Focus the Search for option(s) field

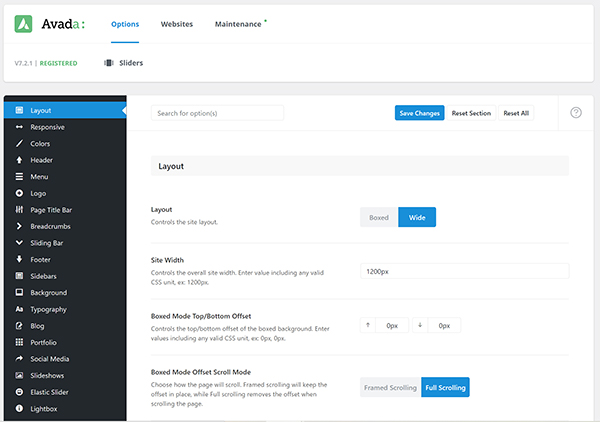click(217, 113)
